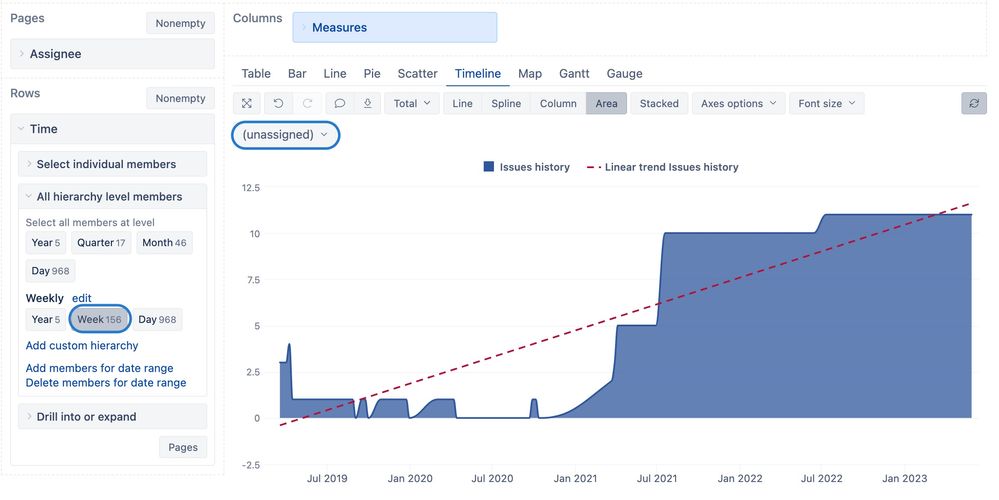The image size is (999, 500).
Task: Select Day 968 level above Weekly
Action: click(50, 271)
